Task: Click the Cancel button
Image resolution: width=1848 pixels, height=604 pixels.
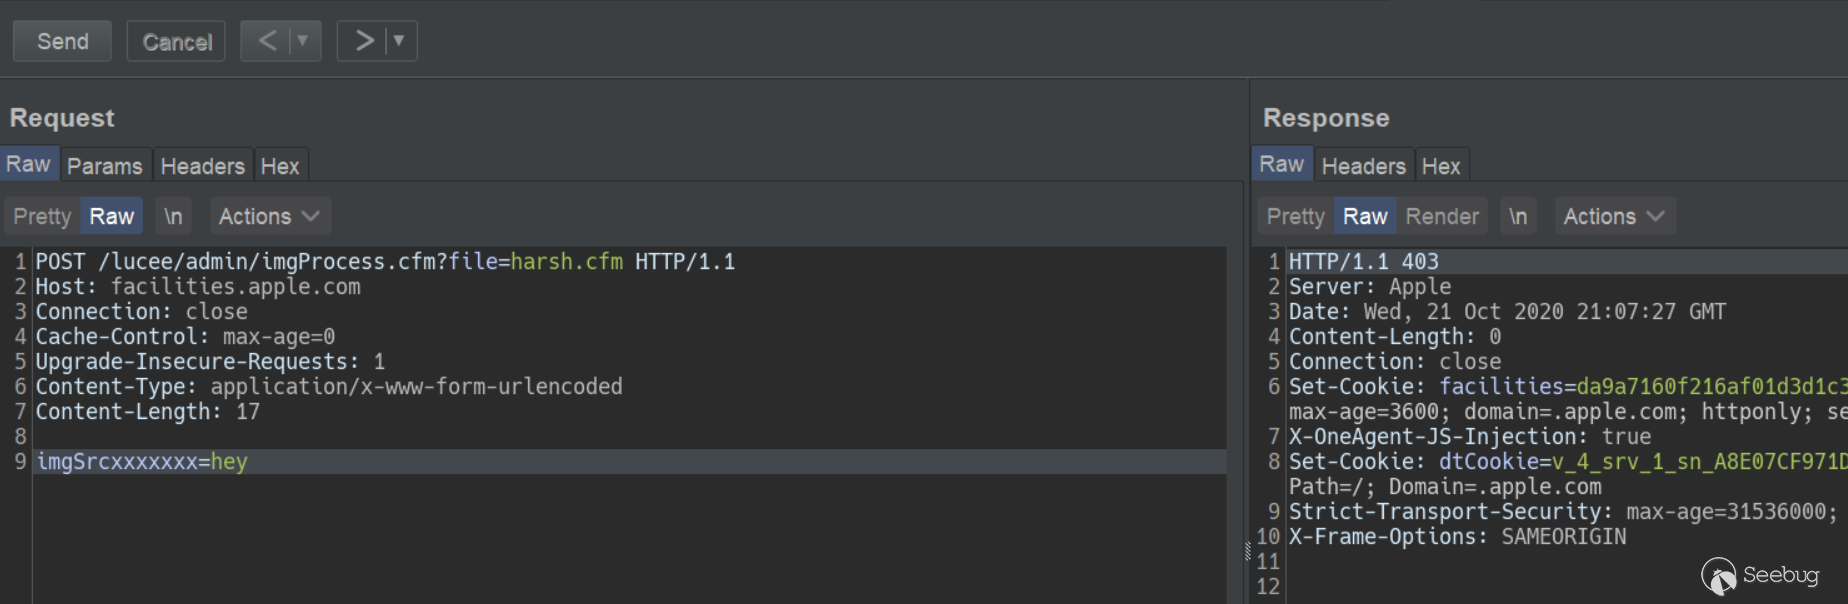Action: coord(176,41)
